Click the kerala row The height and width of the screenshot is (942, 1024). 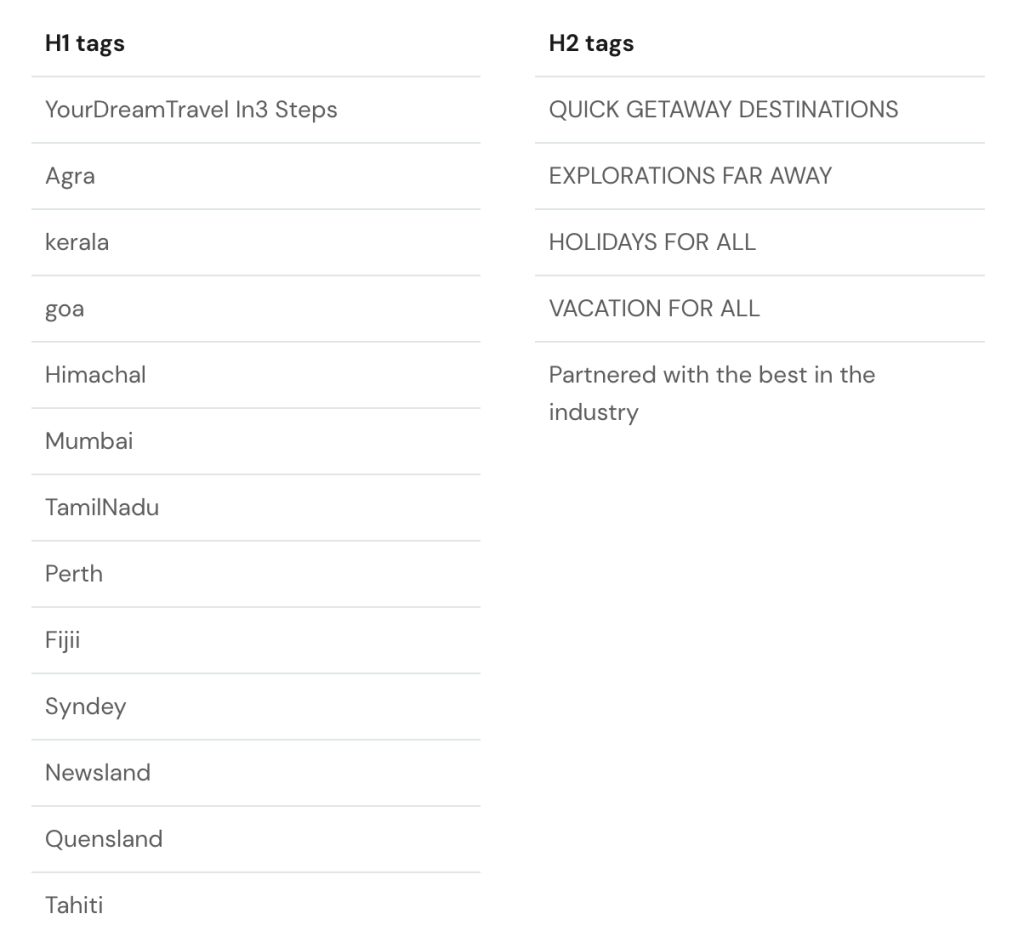(256, 242)
